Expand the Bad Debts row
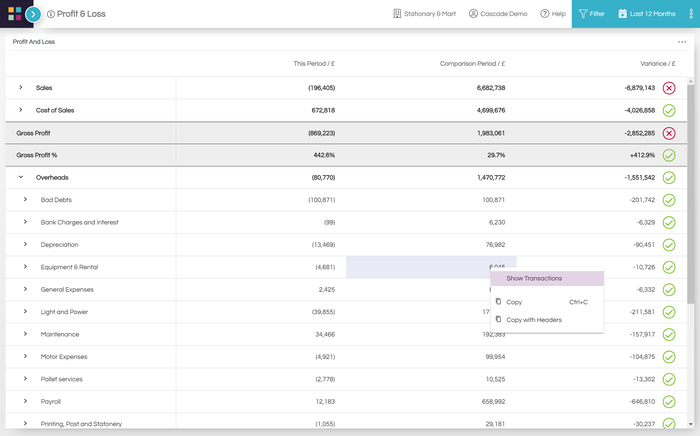Image resolution: width=700 pixels, height=436 pixels. [x=25, y=199]
